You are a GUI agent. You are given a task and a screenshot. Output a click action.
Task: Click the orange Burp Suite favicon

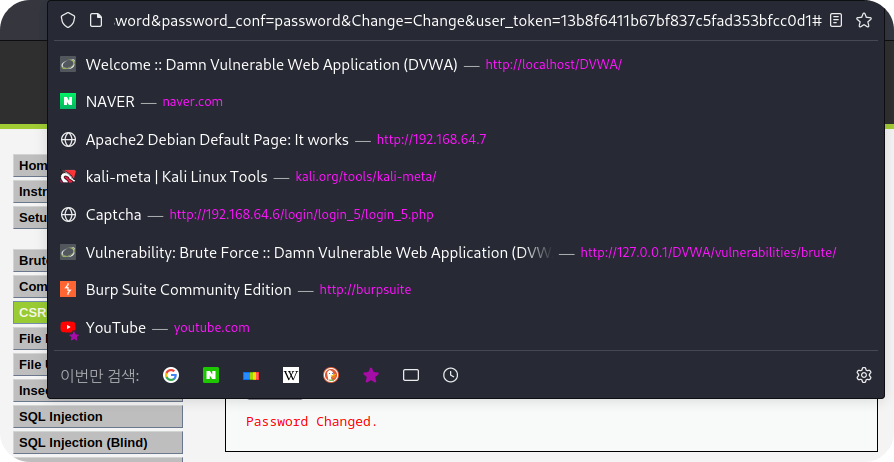(x=68, y=290)
